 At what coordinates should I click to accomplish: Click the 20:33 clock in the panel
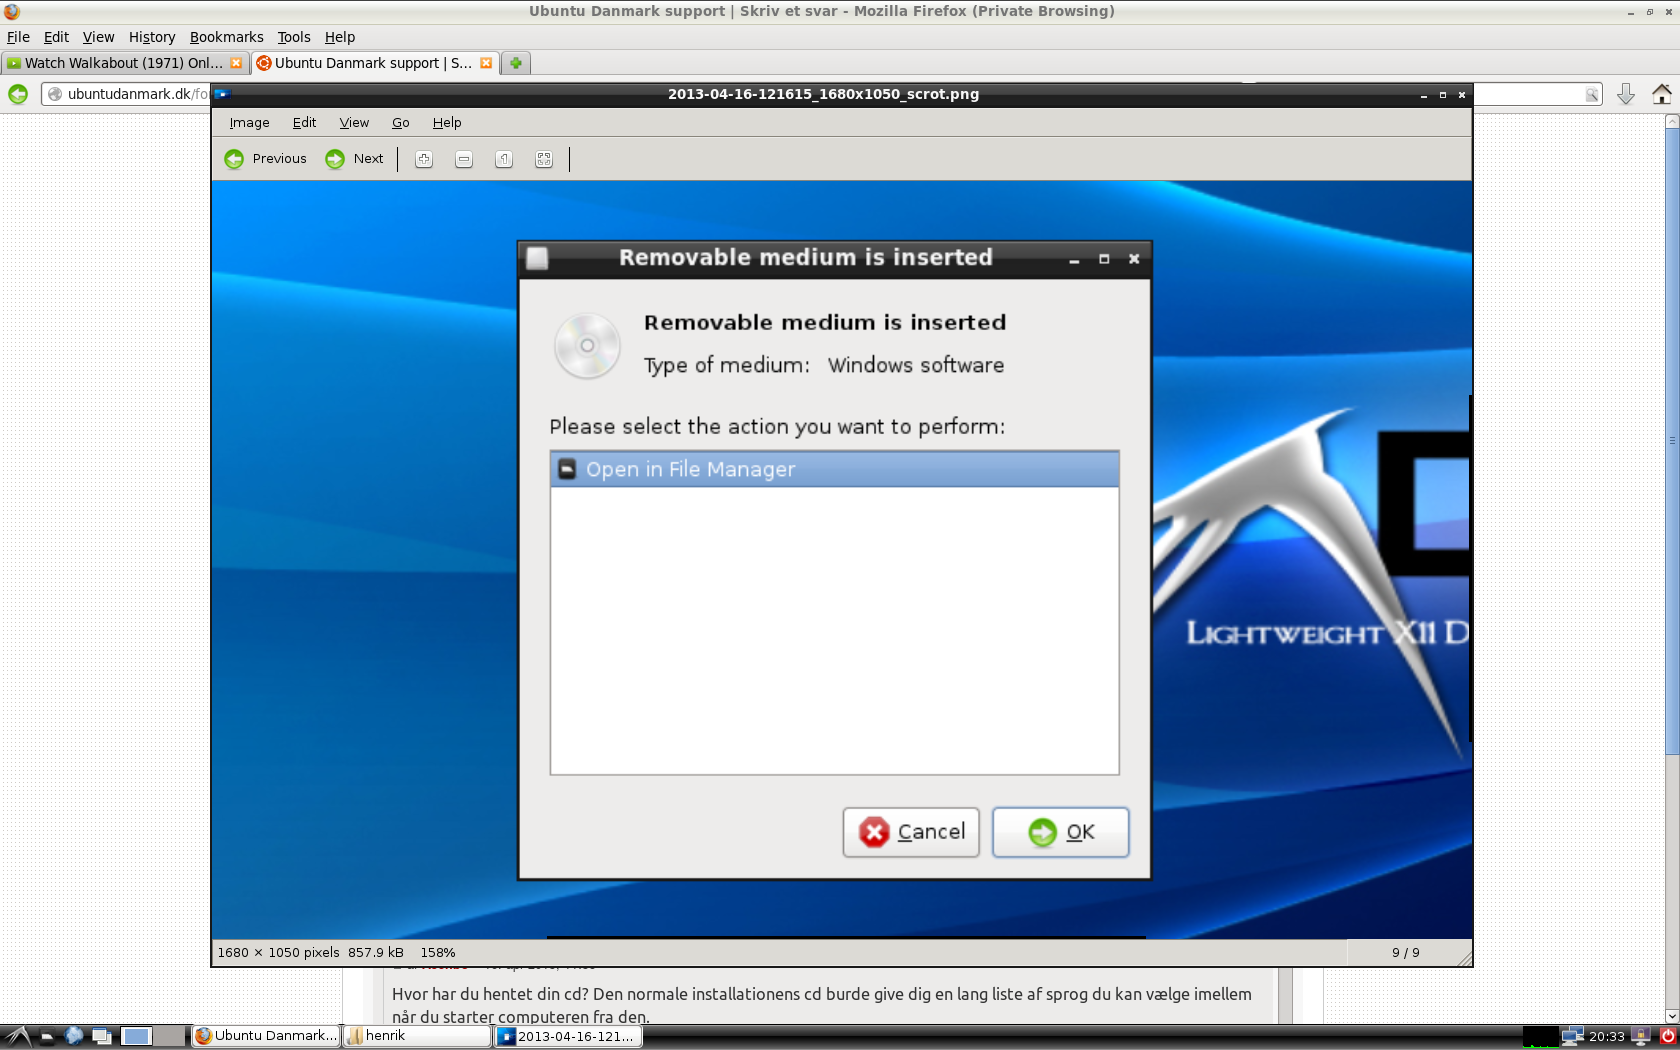pos(1607,1037)
